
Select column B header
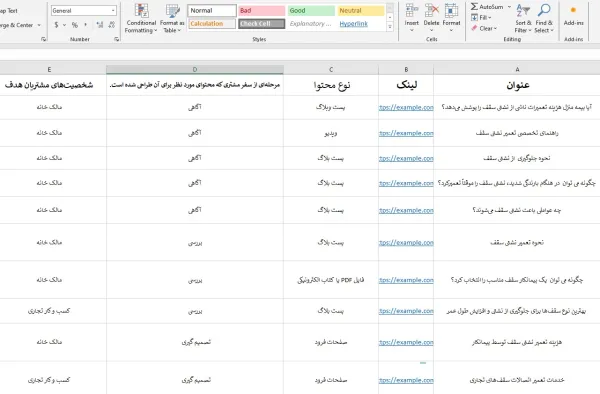pyautogui.click(x=406, y=70)
